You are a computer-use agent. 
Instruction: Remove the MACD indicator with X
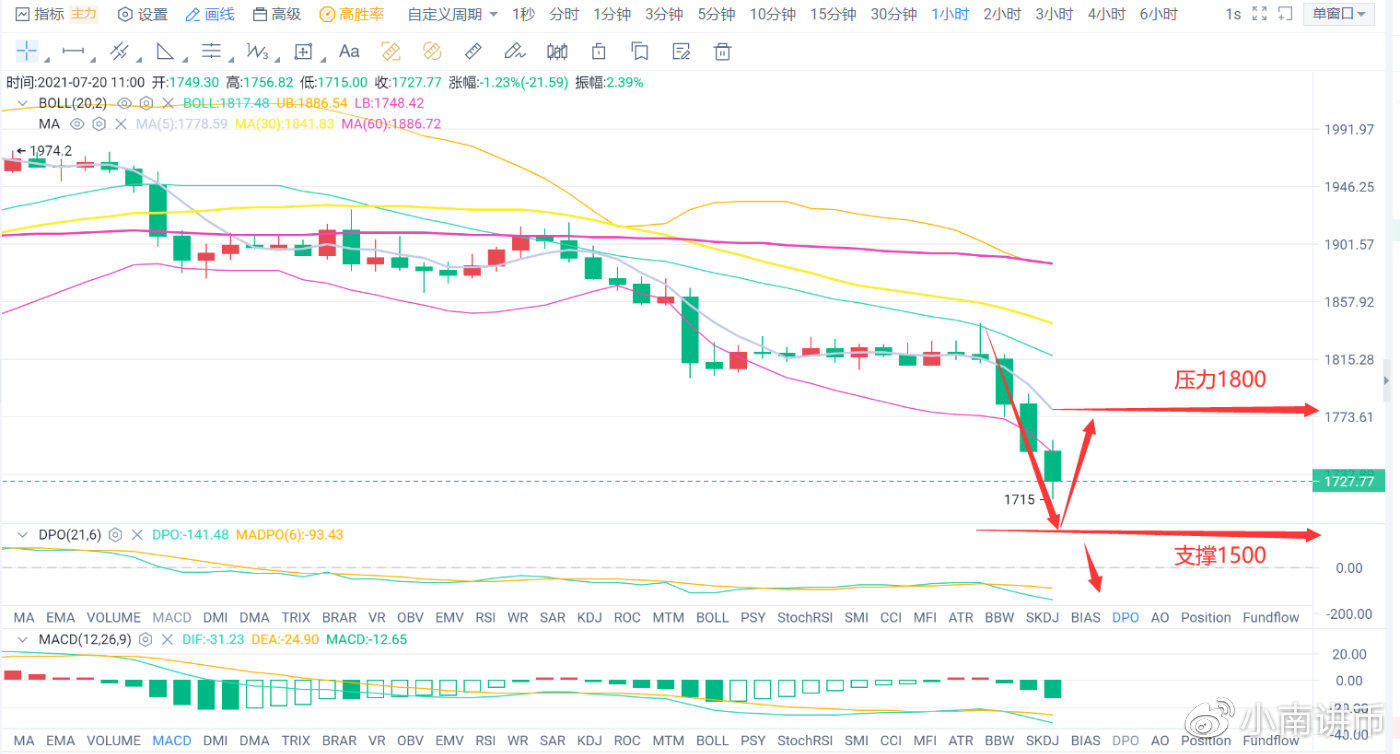pos(167,639)
